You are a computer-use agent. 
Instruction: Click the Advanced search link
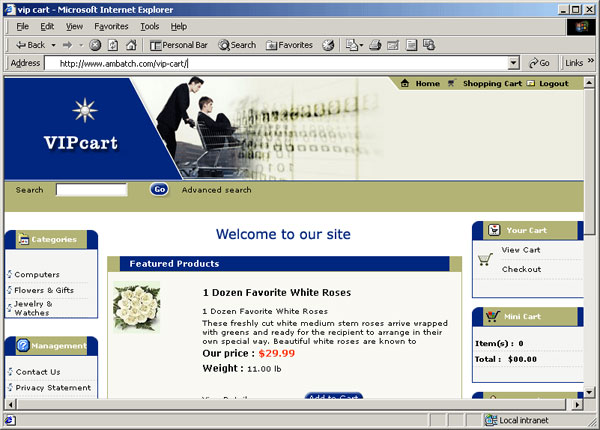pos(216,190)
